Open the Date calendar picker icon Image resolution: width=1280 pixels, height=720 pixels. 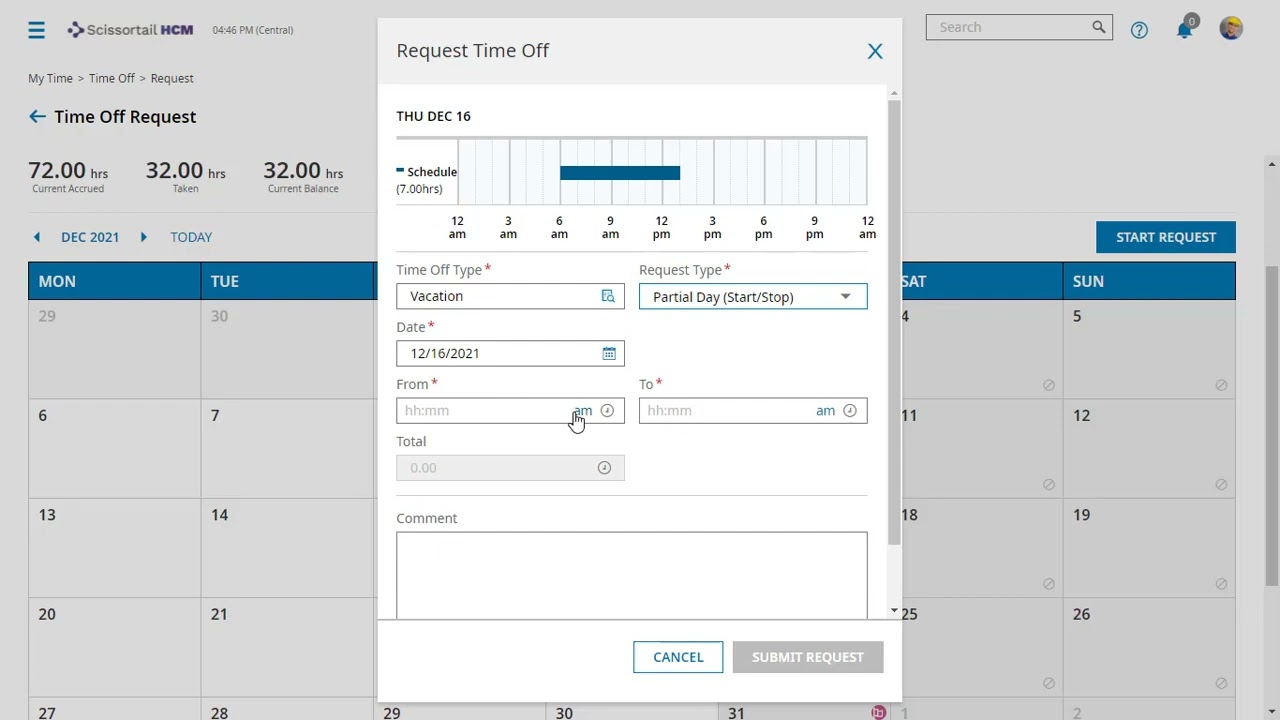click(x=608, y=353)
